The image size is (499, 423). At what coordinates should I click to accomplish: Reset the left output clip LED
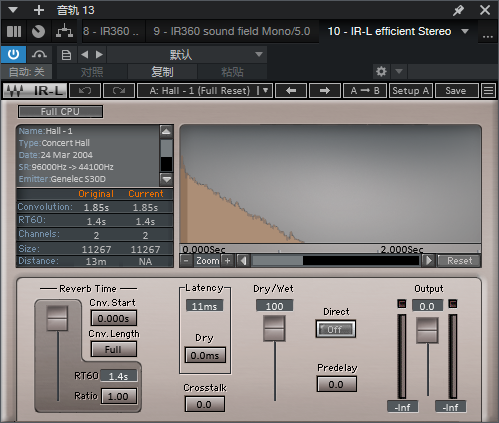click(402, 304)
